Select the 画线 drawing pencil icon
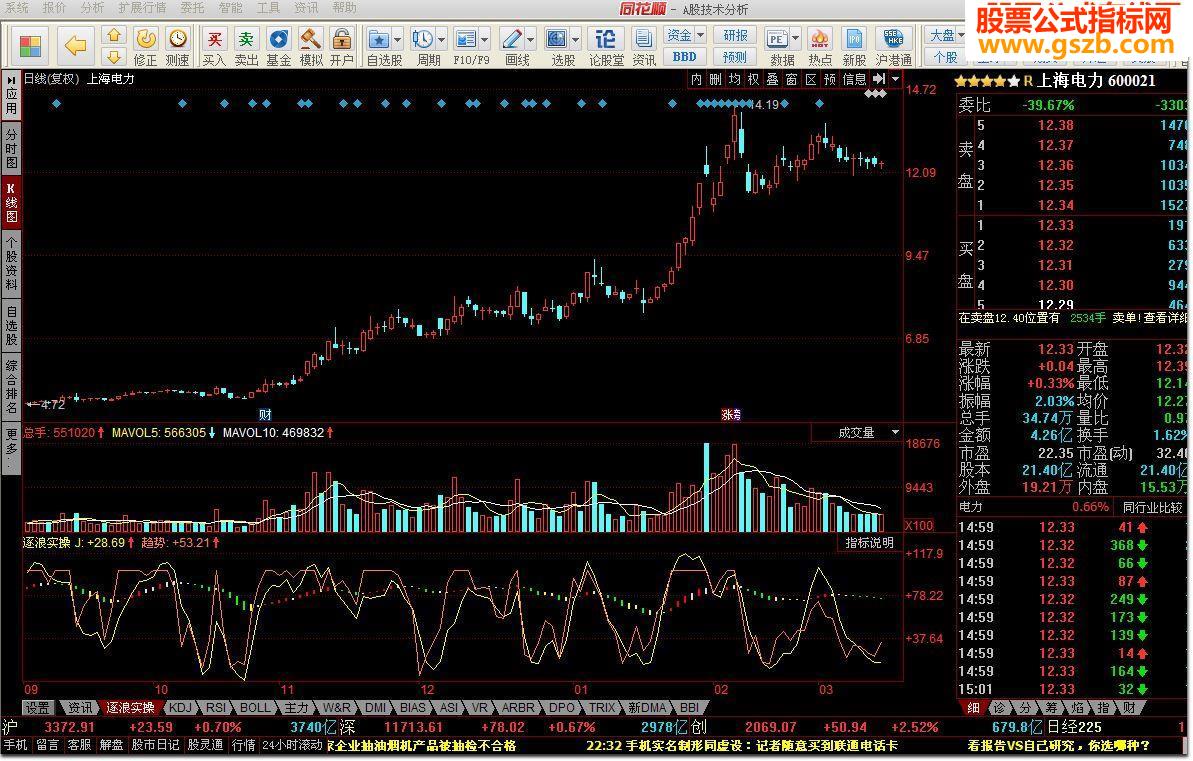1193x761 pixels. coord(512,38)
